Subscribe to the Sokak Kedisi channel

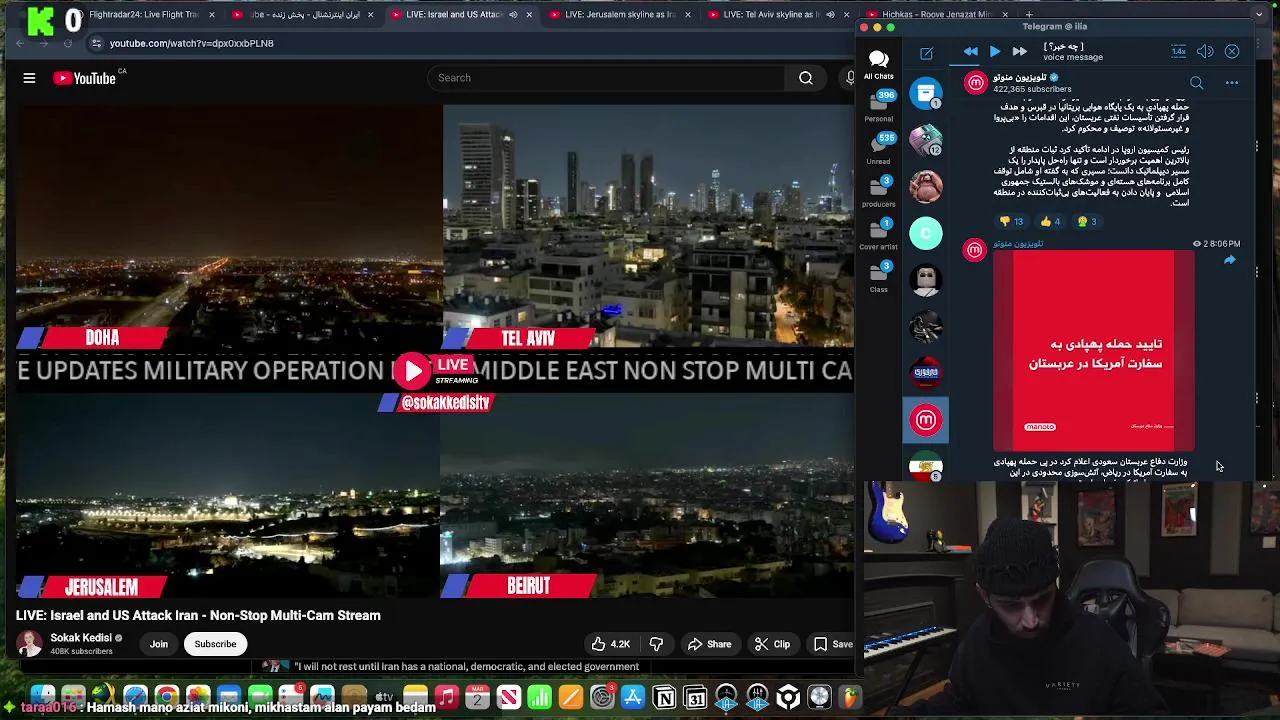(x=215, y=644)
